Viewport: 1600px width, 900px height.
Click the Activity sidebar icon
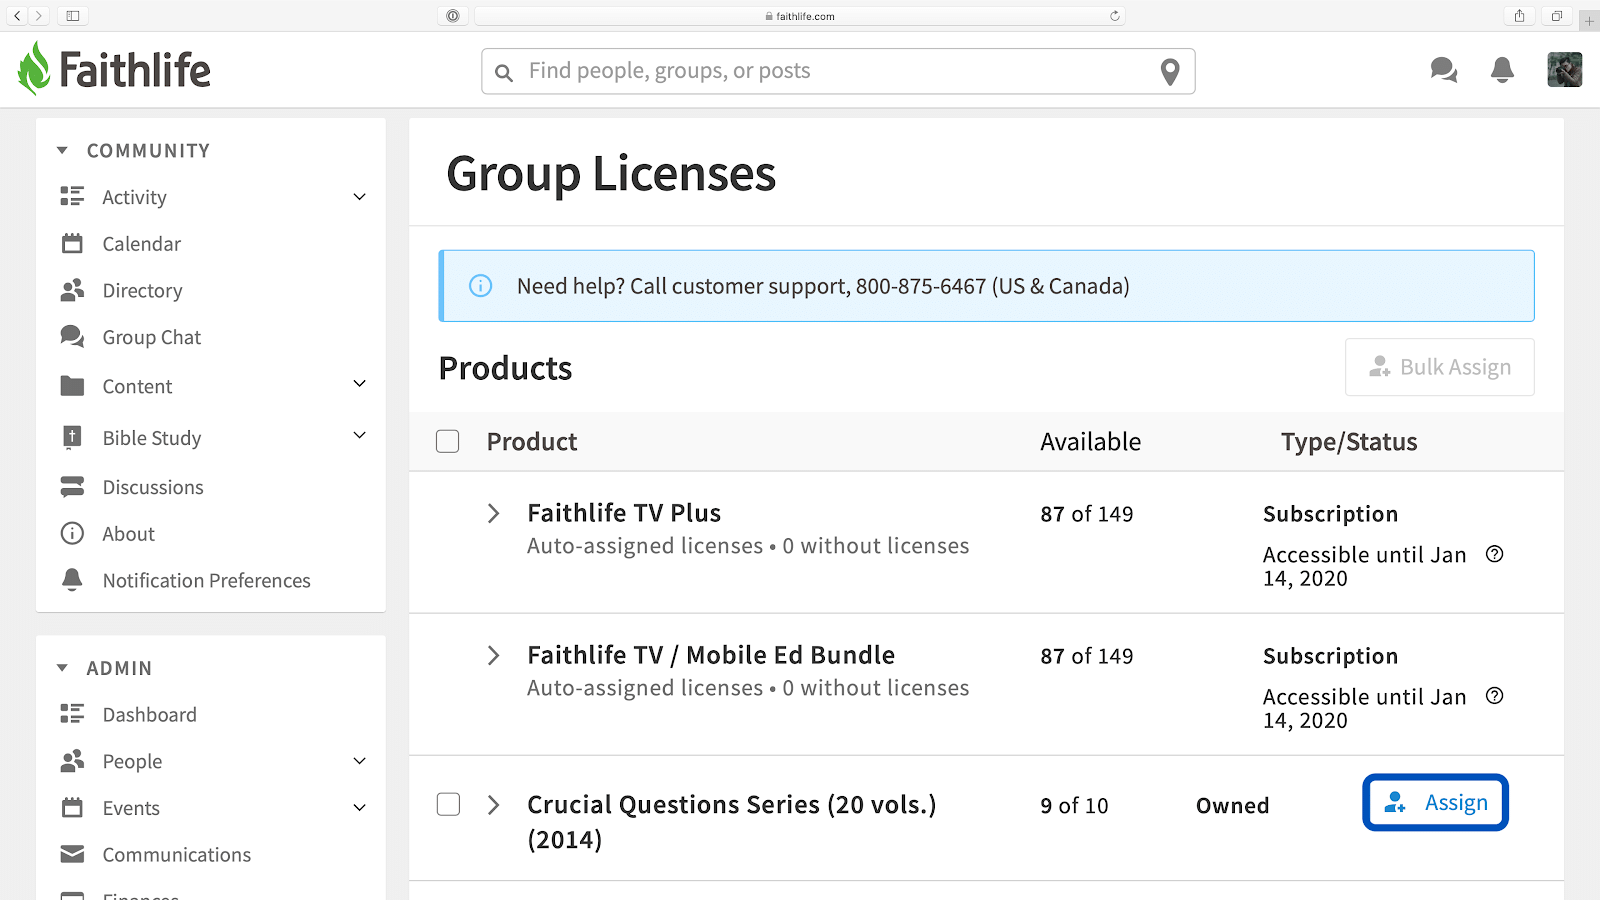[72, 196]
